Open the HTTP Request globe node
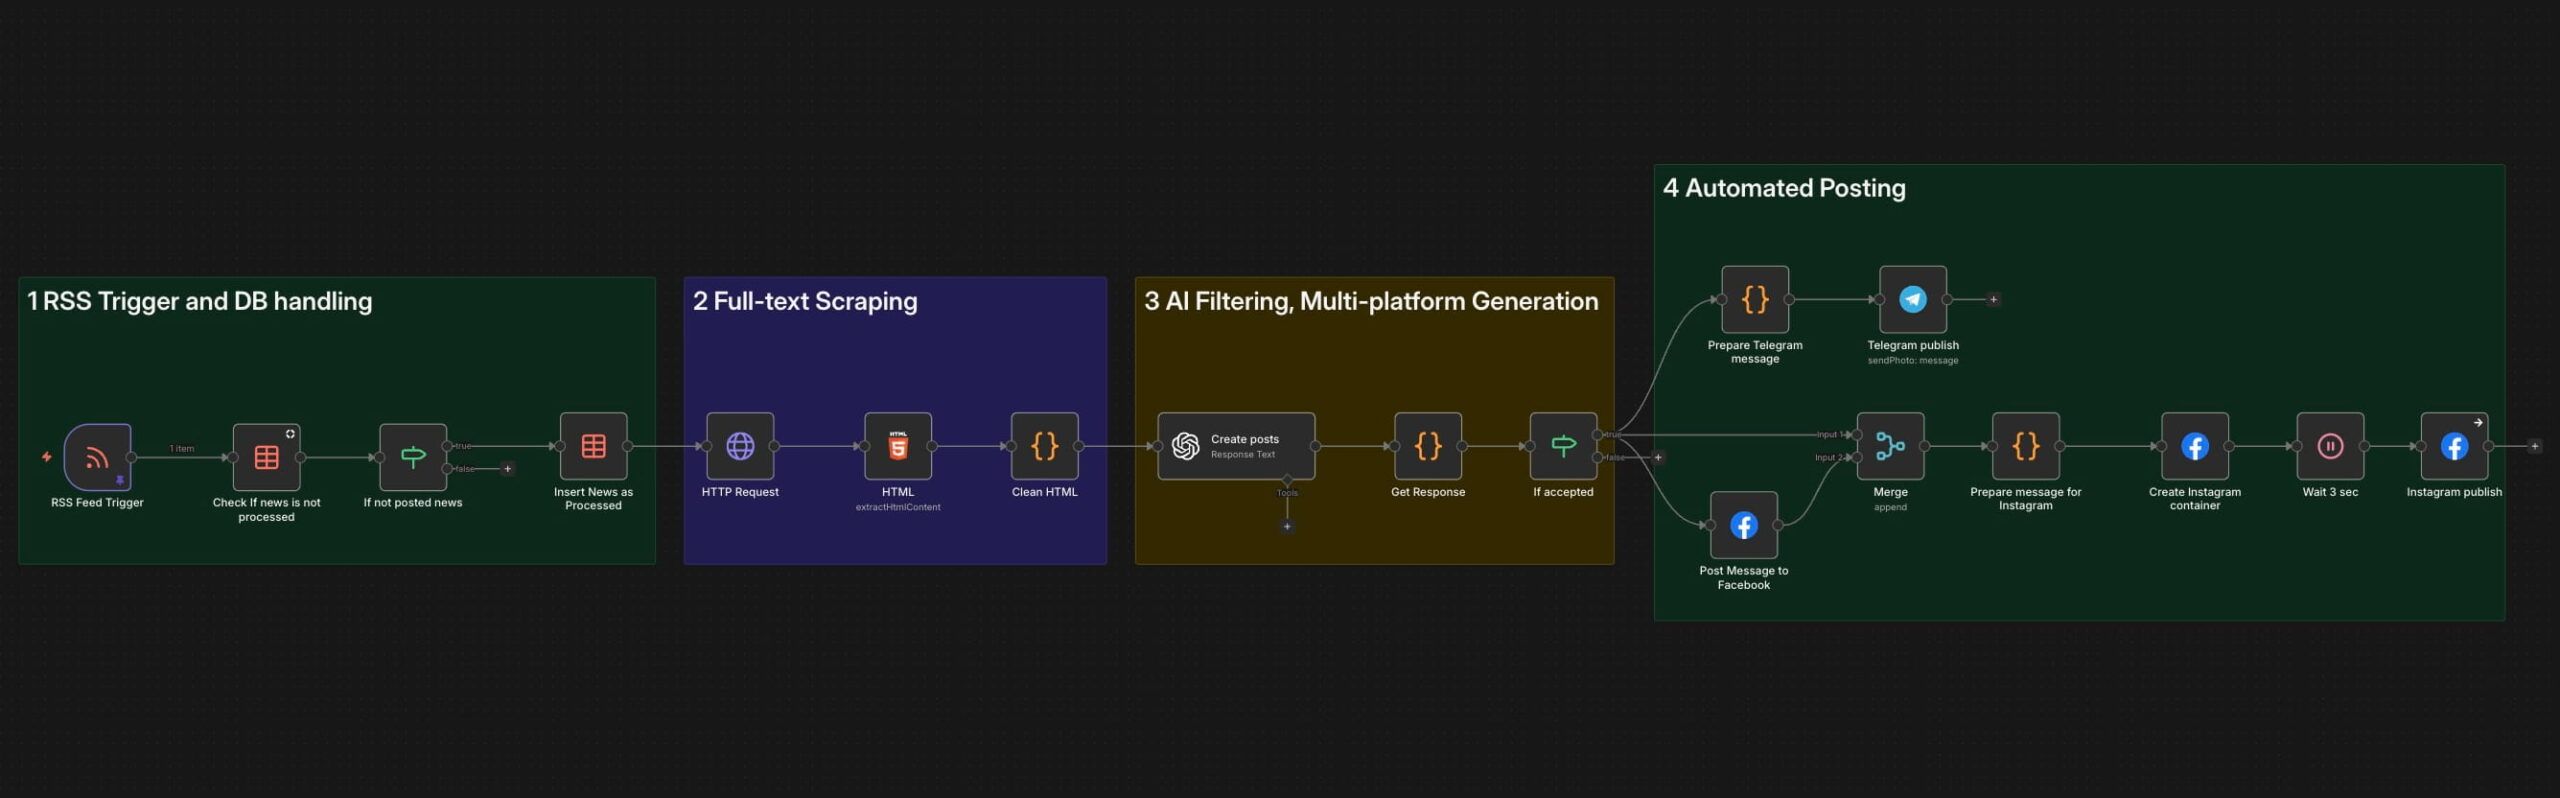Image resolution: width=2560 pixels, height=798 pixels. [x=740, y=446]
